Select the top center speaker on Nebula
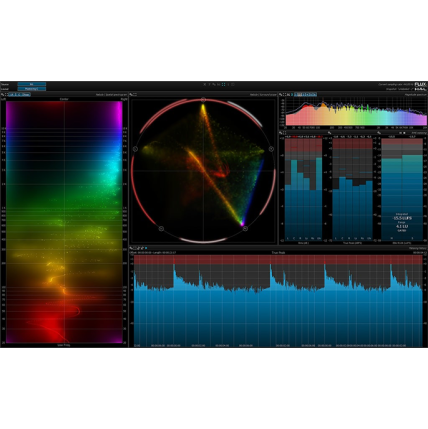 tap(203, 100)
